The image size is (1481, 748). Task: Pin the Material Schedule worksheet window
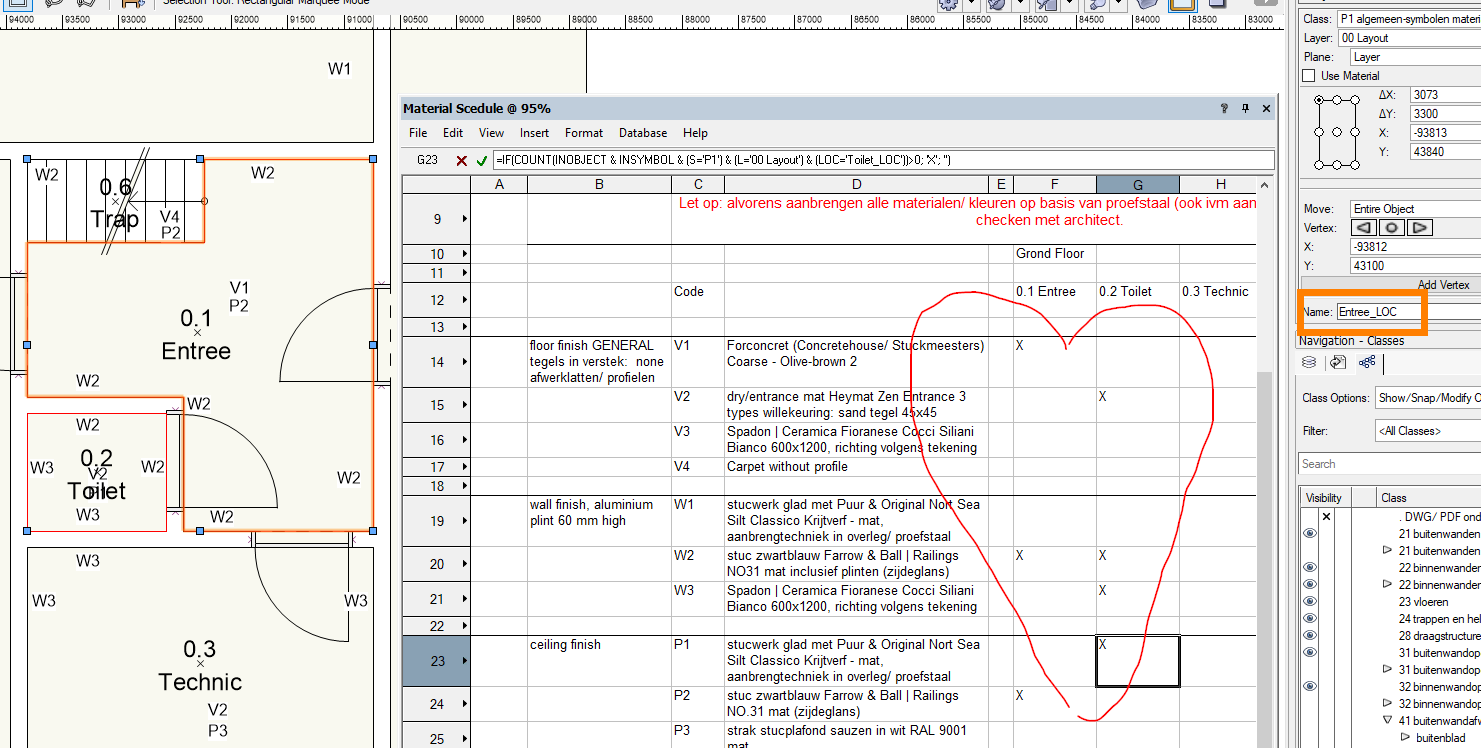[1245, 109]
